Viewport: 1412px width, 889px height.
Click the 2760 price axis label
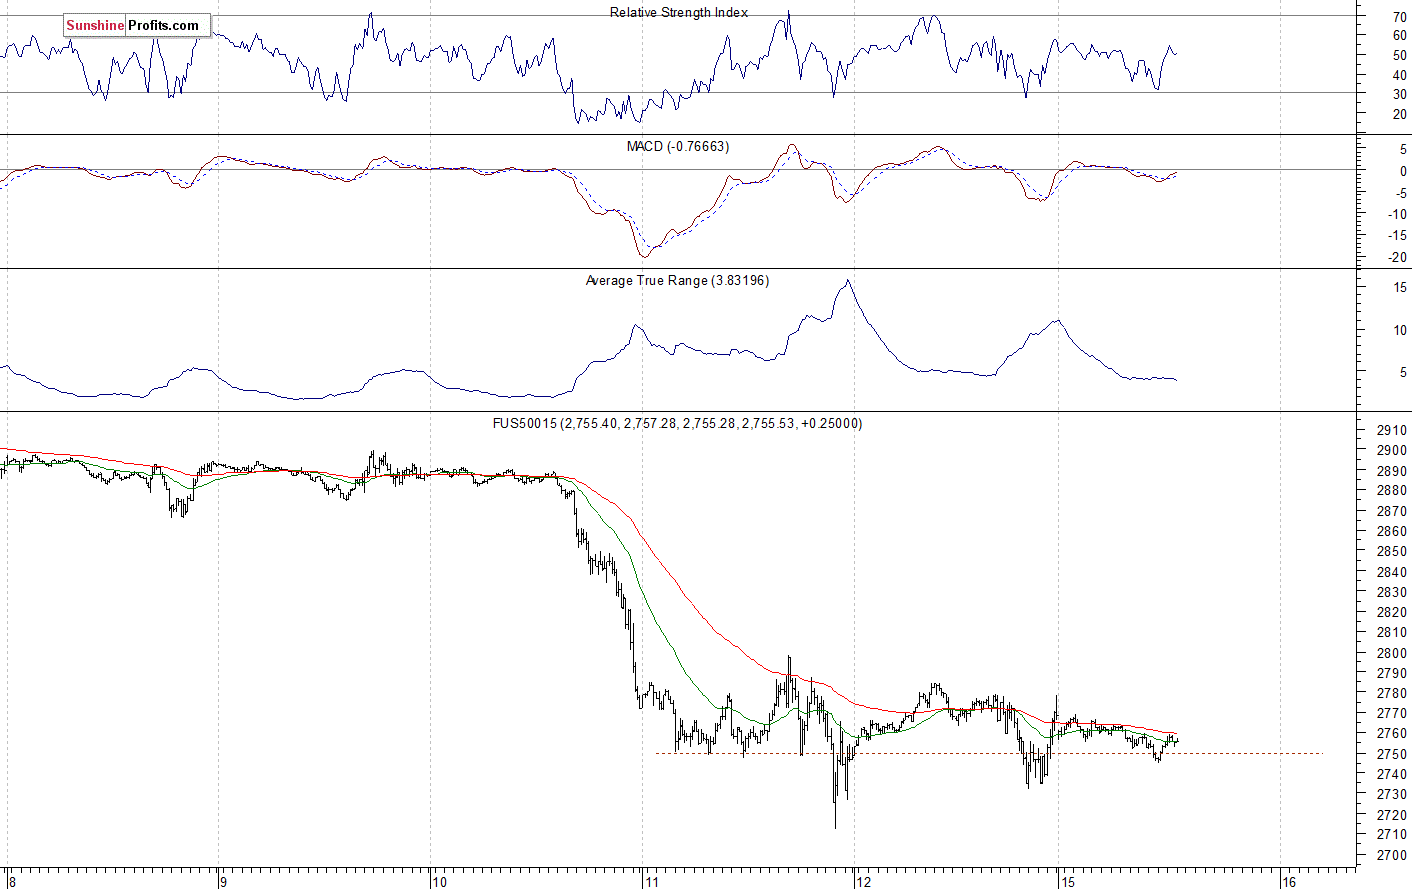point(1392,734)
